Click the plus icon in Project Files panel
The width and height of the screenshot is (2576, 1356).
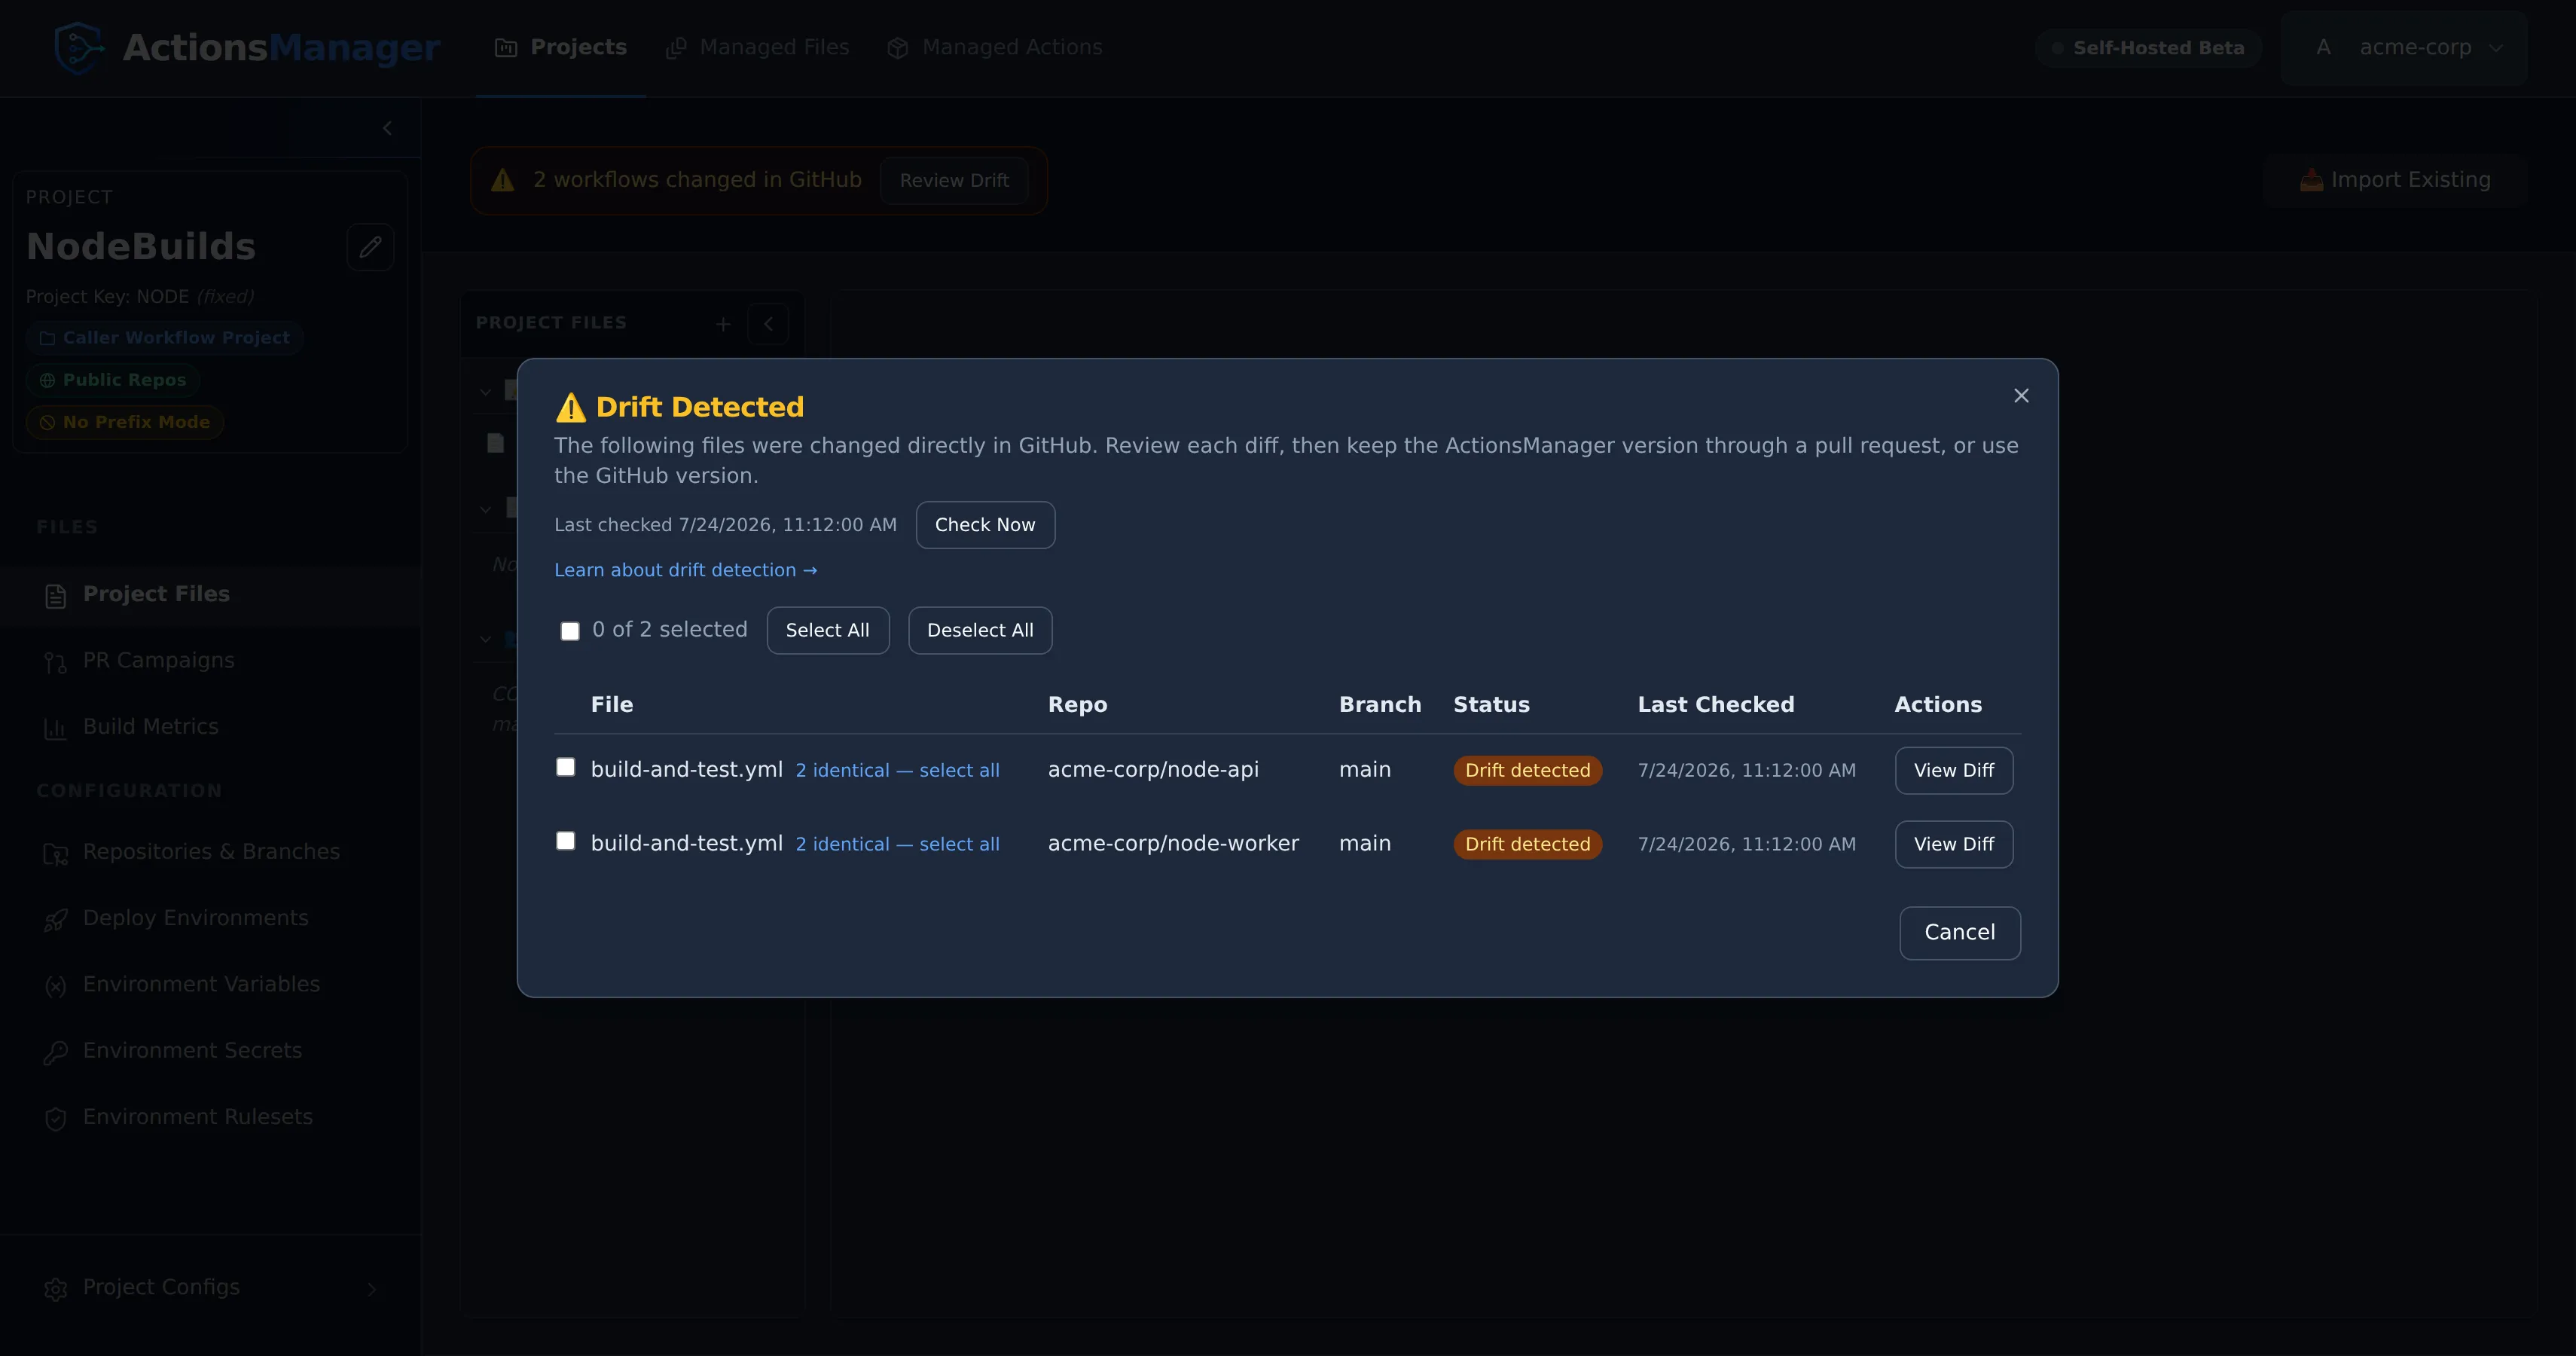[x=723, y=324]
